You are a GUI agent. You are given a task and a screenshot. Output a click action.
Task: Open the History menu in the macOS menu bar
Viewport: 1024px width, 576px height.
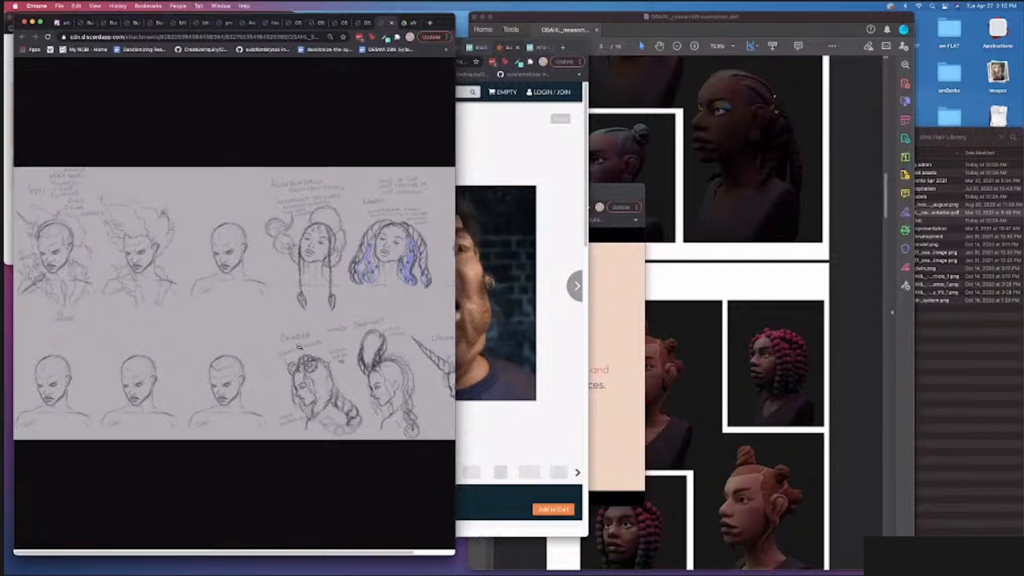click(118, 6)
